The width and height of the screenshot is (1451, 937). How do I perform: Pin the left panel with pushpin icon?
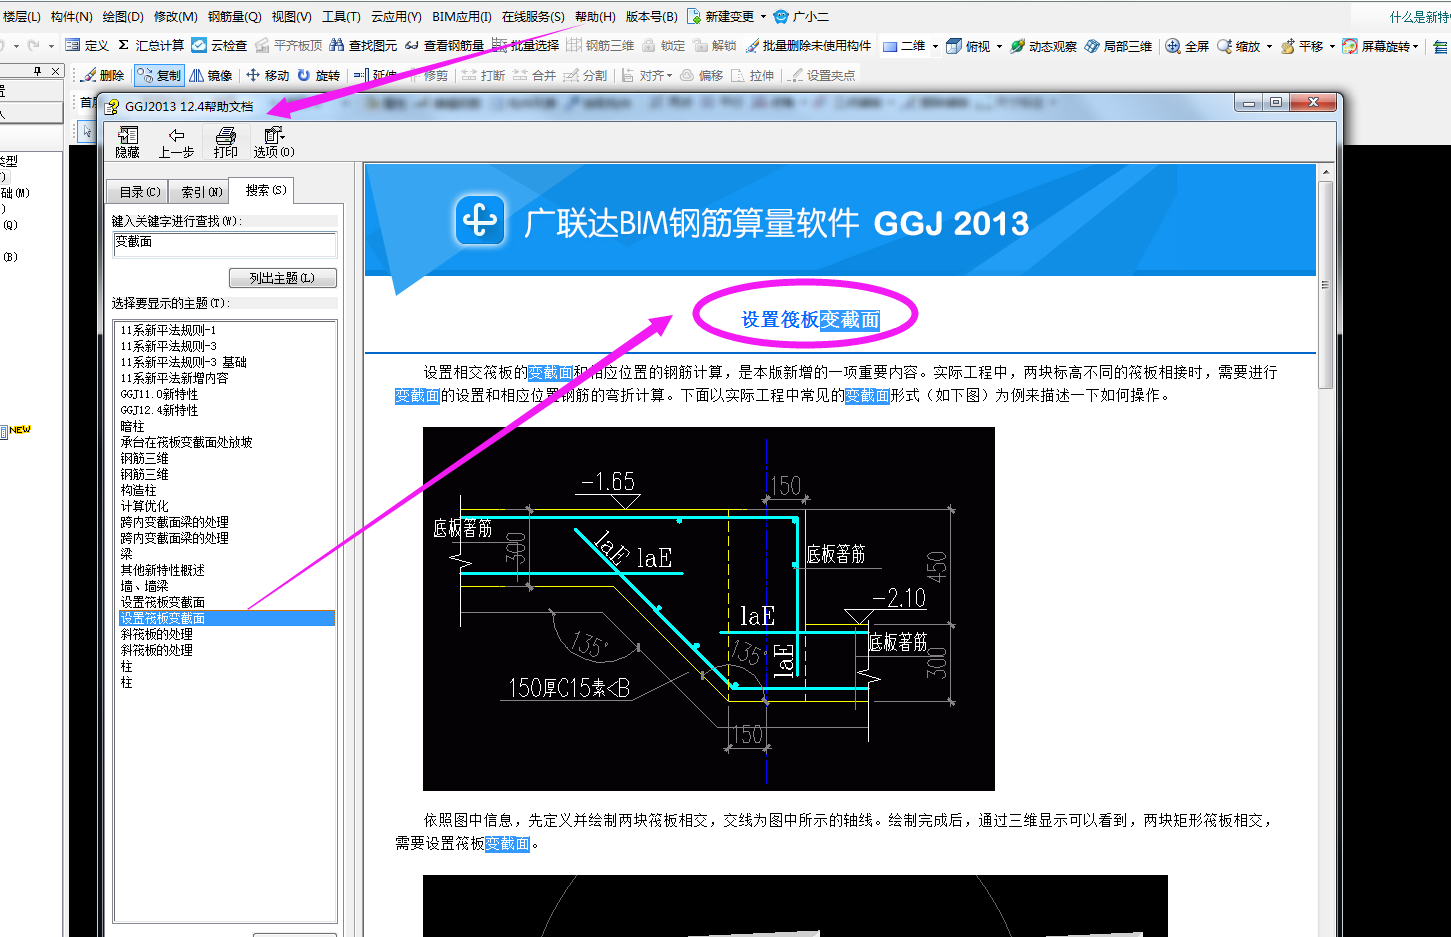click(x=38, y=71)
